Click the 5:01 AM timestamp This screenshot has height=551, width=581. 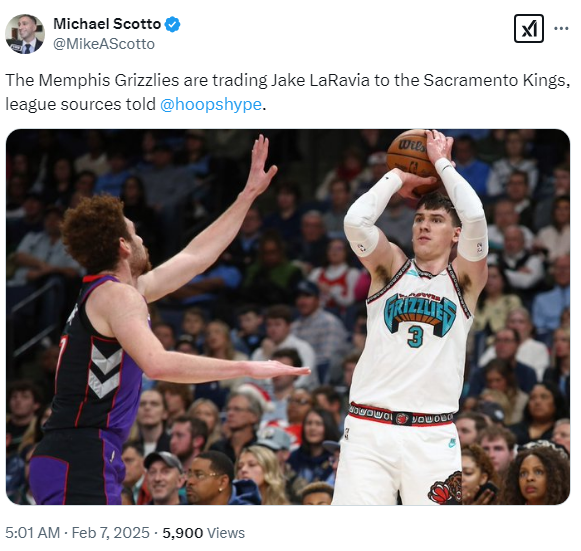(33, 532)
